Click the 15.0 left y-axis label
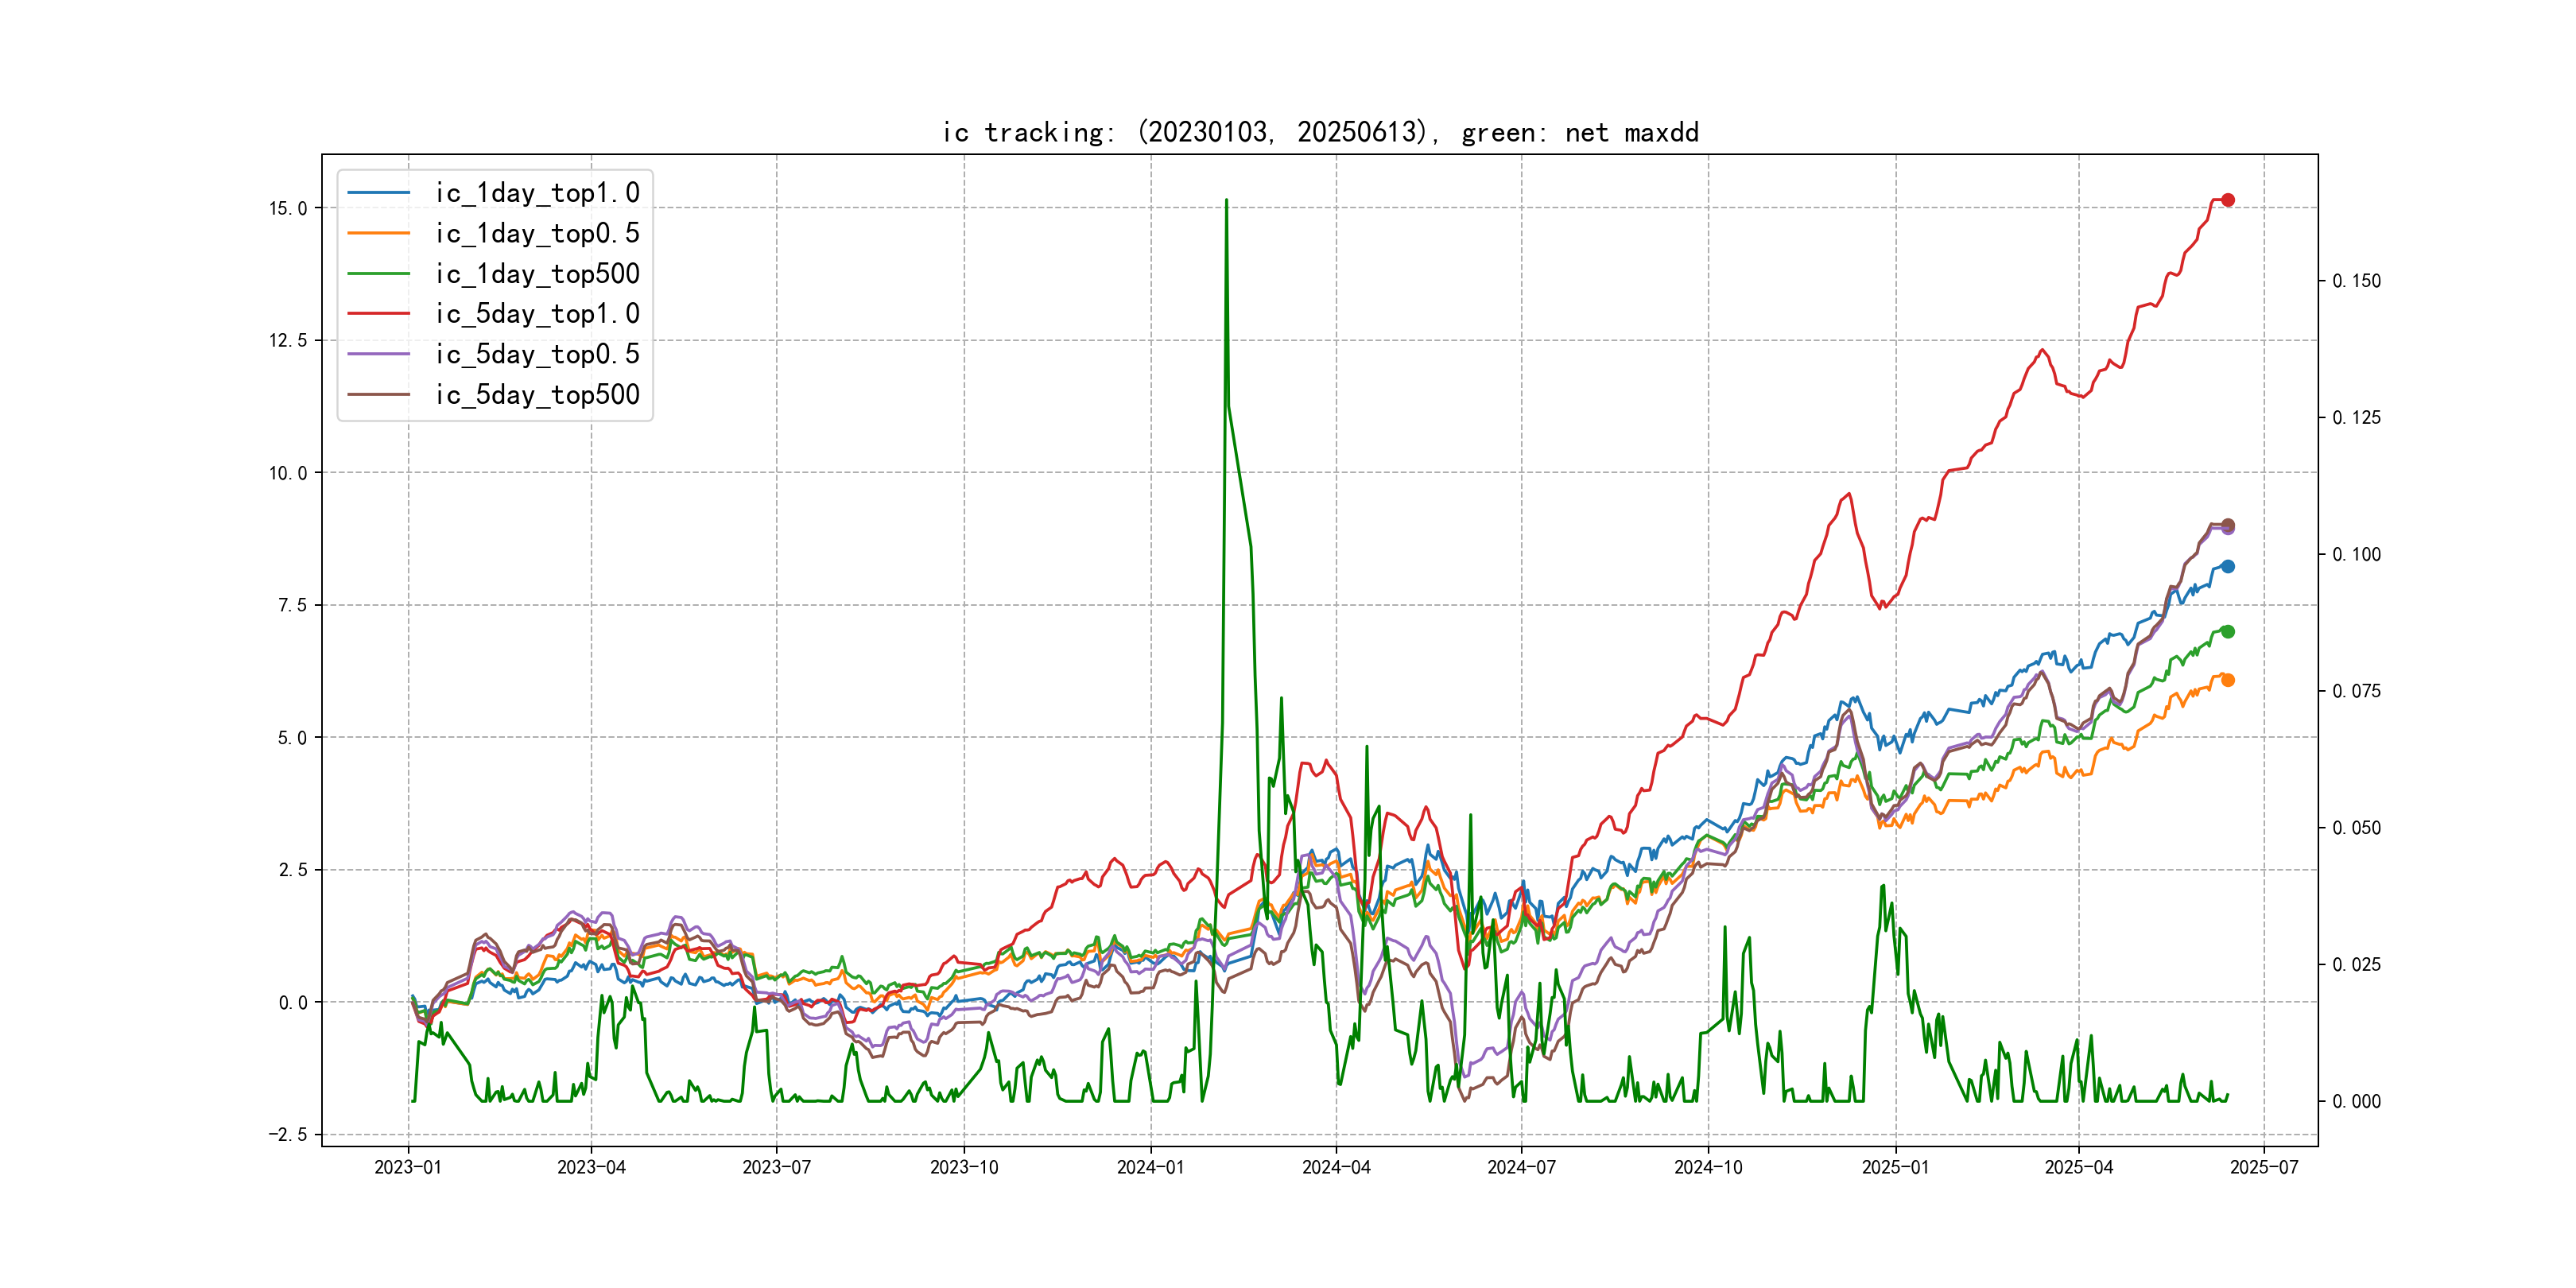This screenshot has width=2576, height=1288. tap(288, 208)
